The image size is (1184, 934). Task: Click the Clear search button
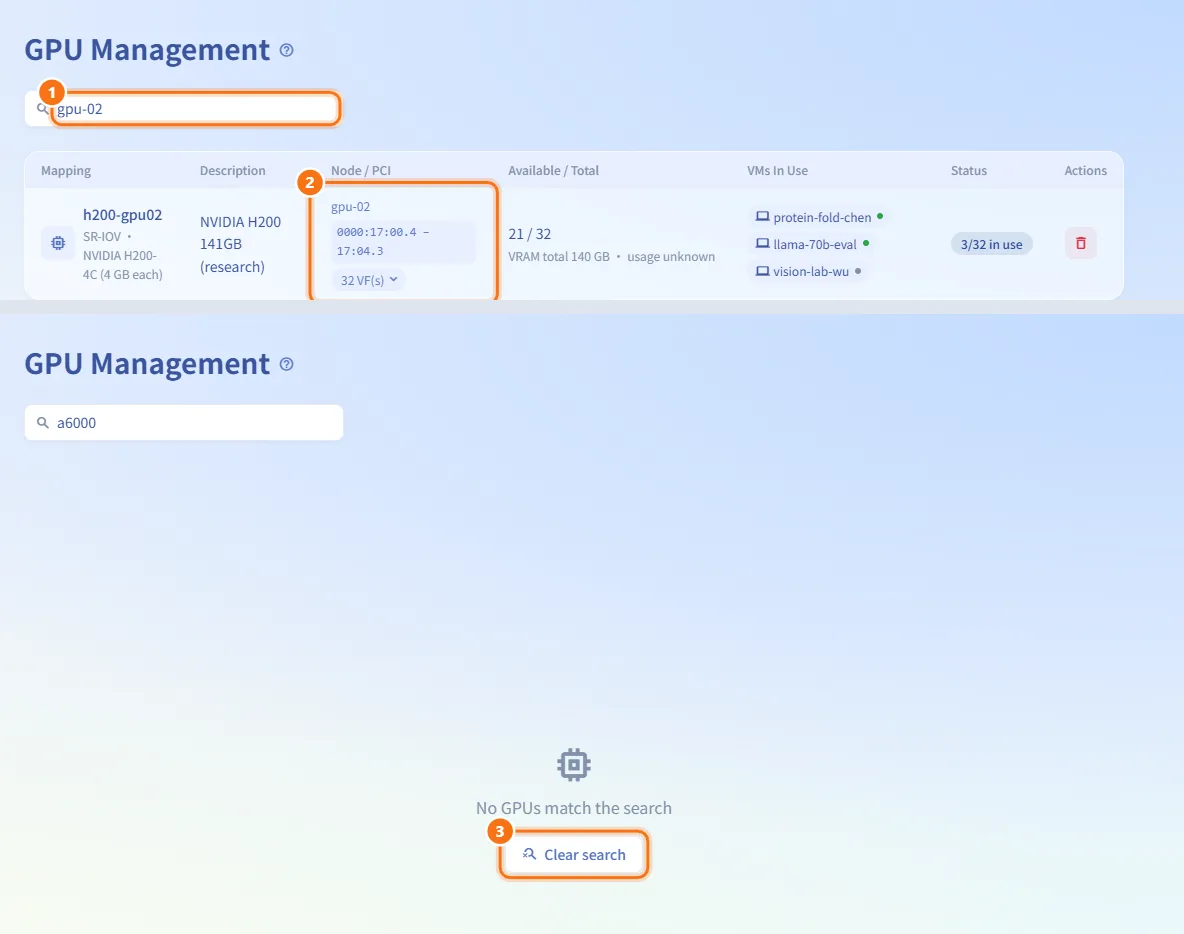point(574,855)
